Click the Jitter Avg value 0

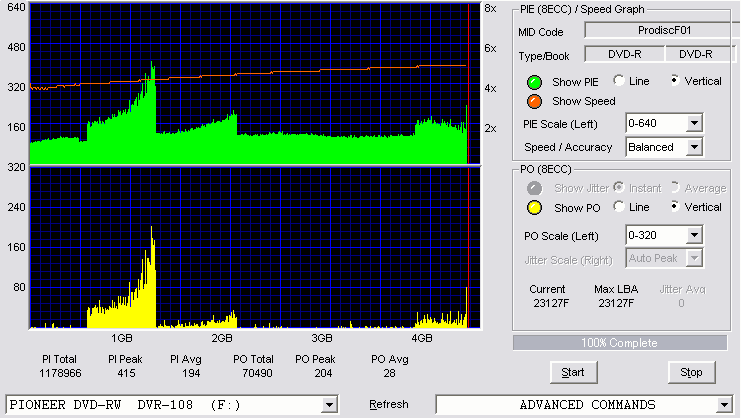pos(681,303)
